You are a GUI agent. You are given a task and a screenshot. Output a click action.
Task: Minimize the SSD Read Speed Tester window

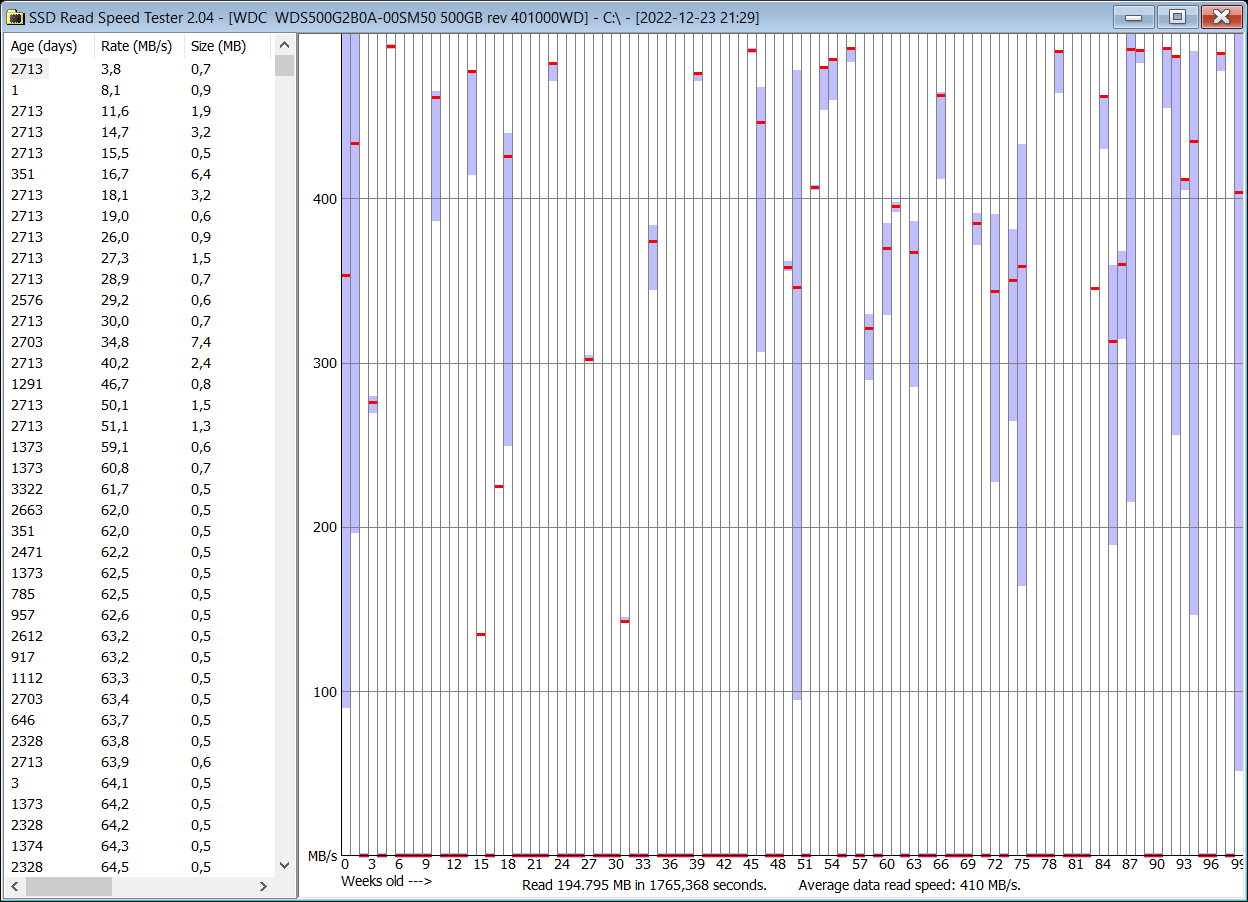[x=1133, y=16]
